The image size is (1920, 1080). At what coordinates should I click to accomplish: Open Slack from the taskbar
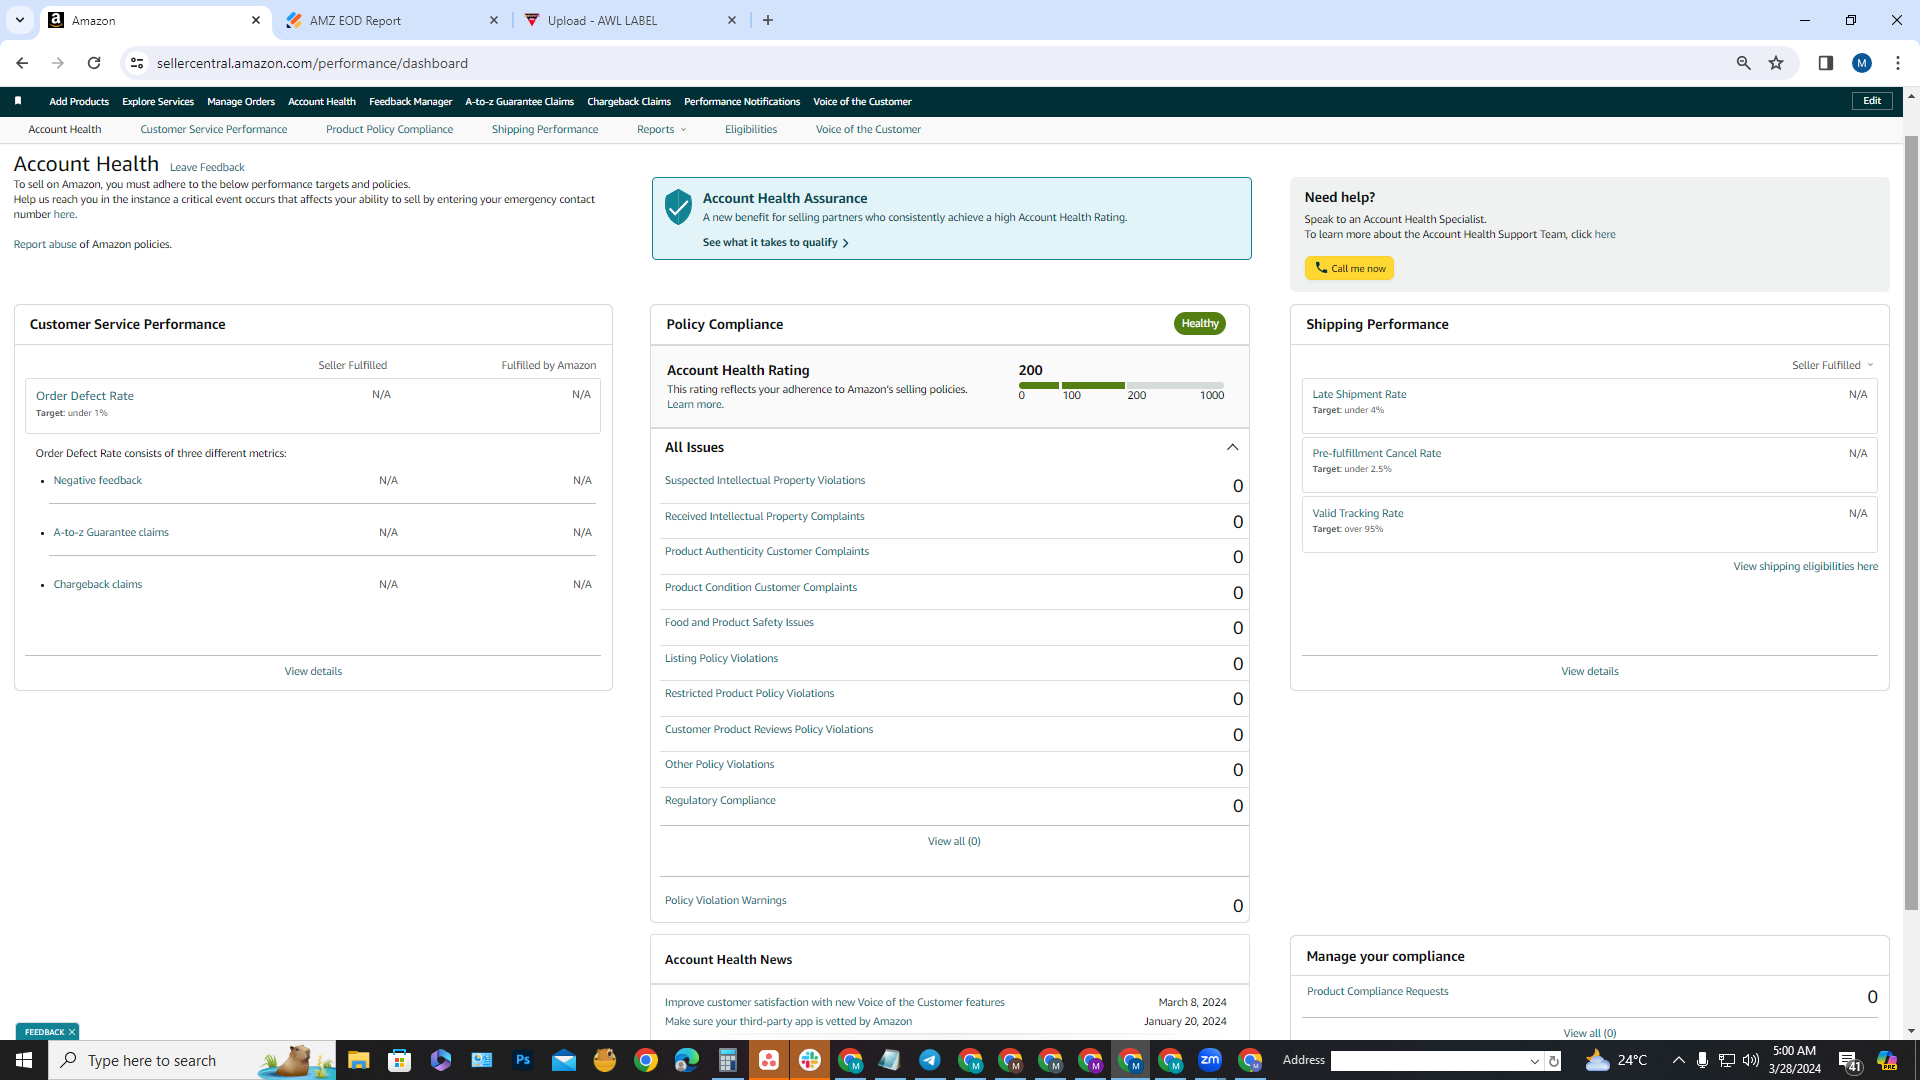point(810,1060)
